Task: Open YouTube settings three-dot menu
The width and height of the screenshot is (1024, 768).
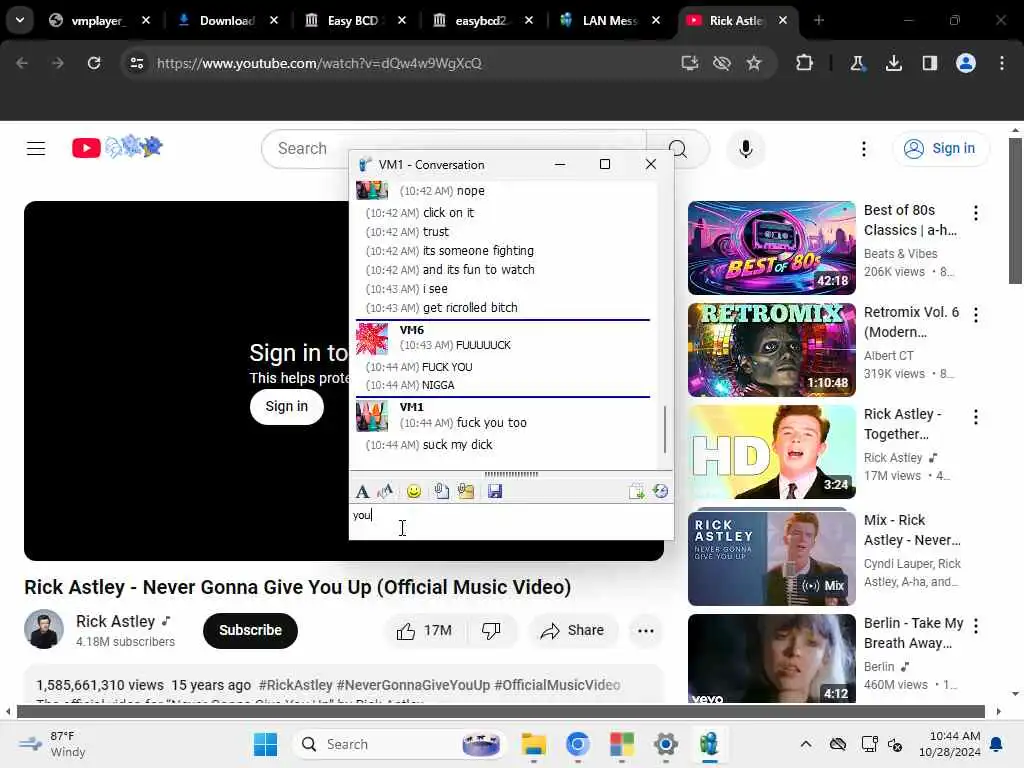Action: [x=863, y=149]
